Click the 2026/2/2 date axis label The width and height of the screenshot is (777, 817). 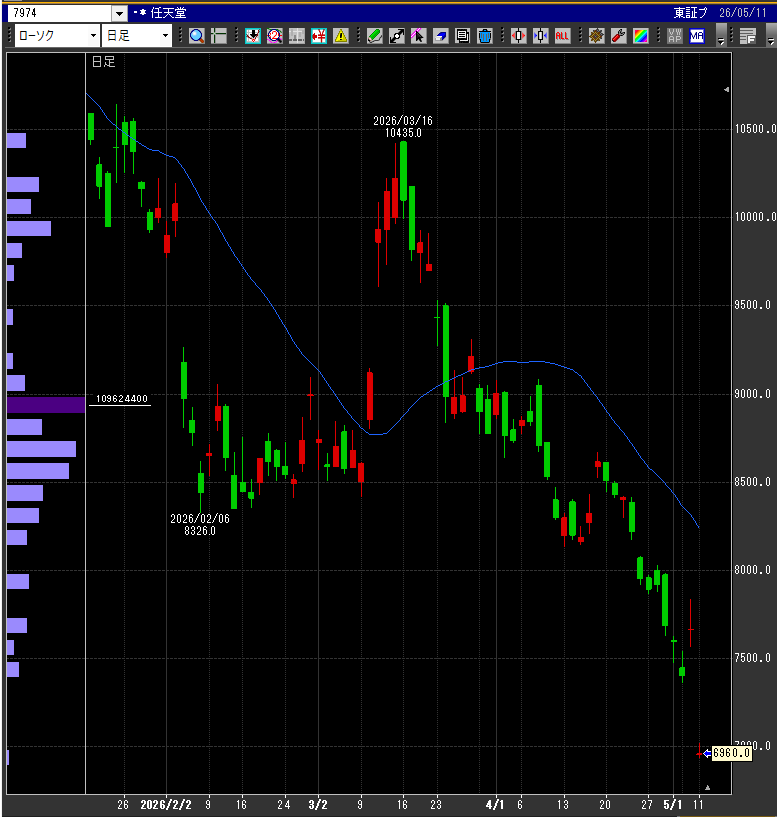pos(166,804)
